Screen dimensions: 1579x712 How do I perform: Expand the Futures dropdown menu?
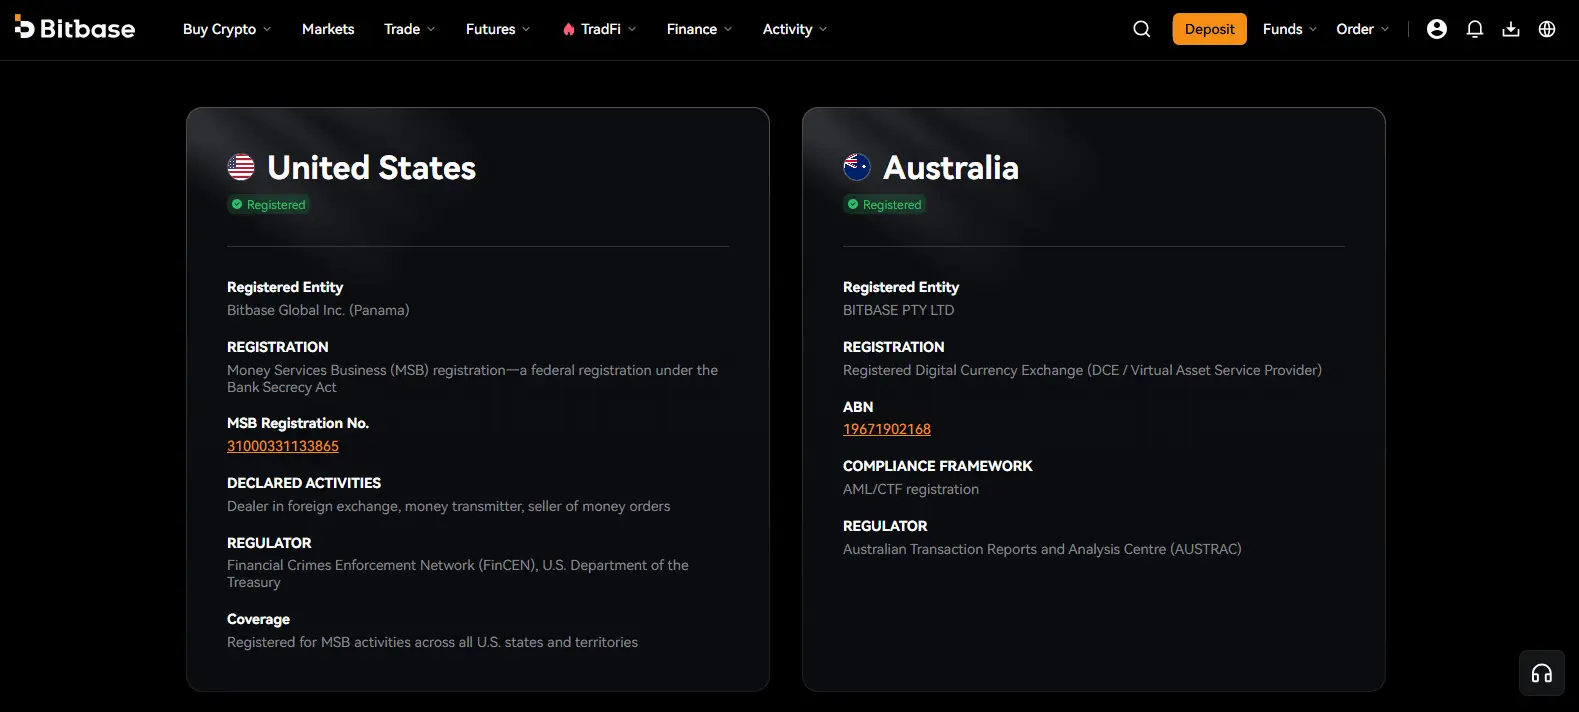coord(498,29)
